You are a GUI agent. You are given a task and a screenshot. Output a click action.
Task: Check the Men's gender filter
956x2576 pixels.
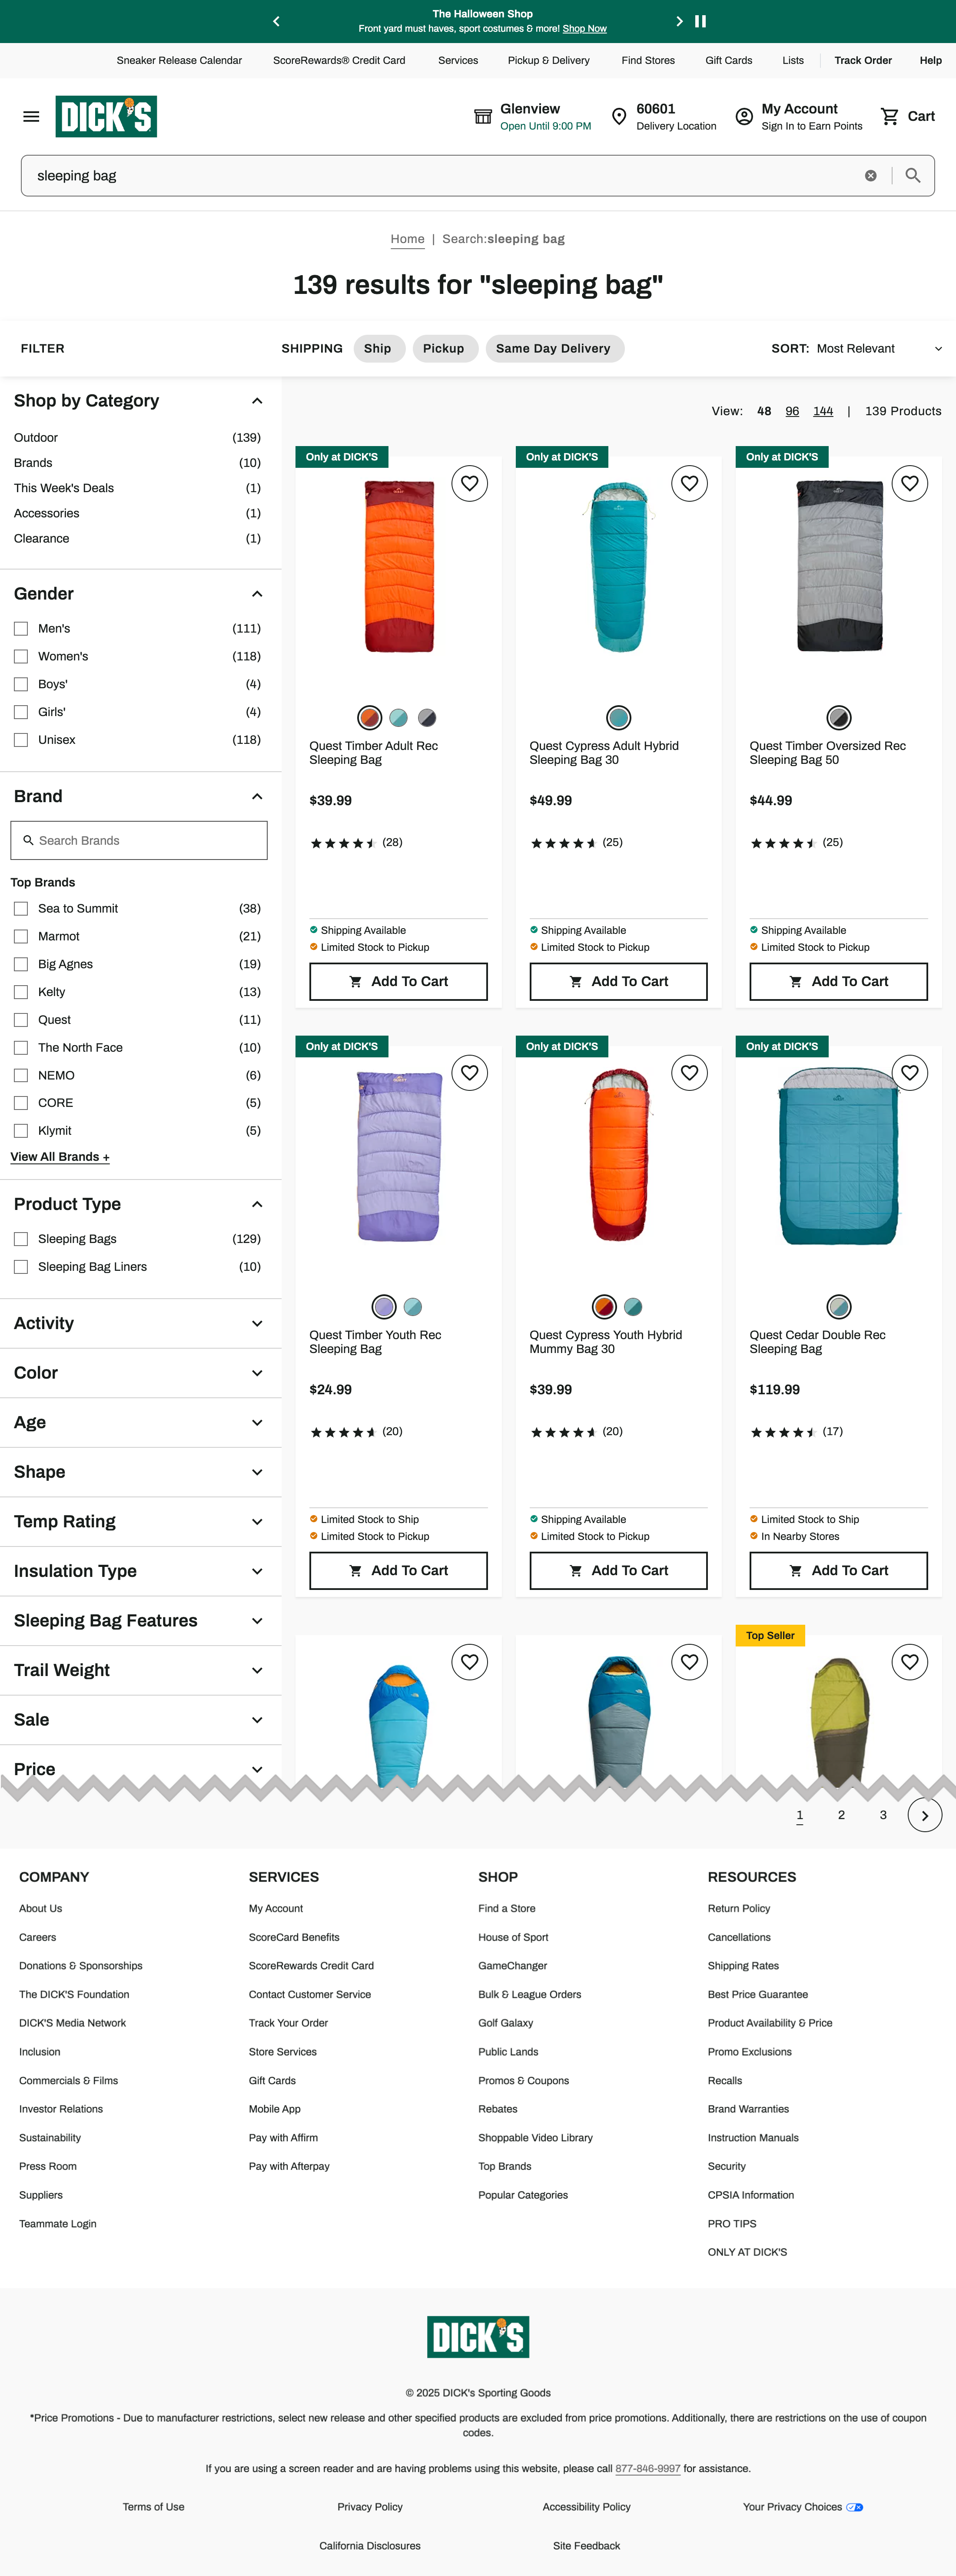pyautogui.click(x=21, y=629)
